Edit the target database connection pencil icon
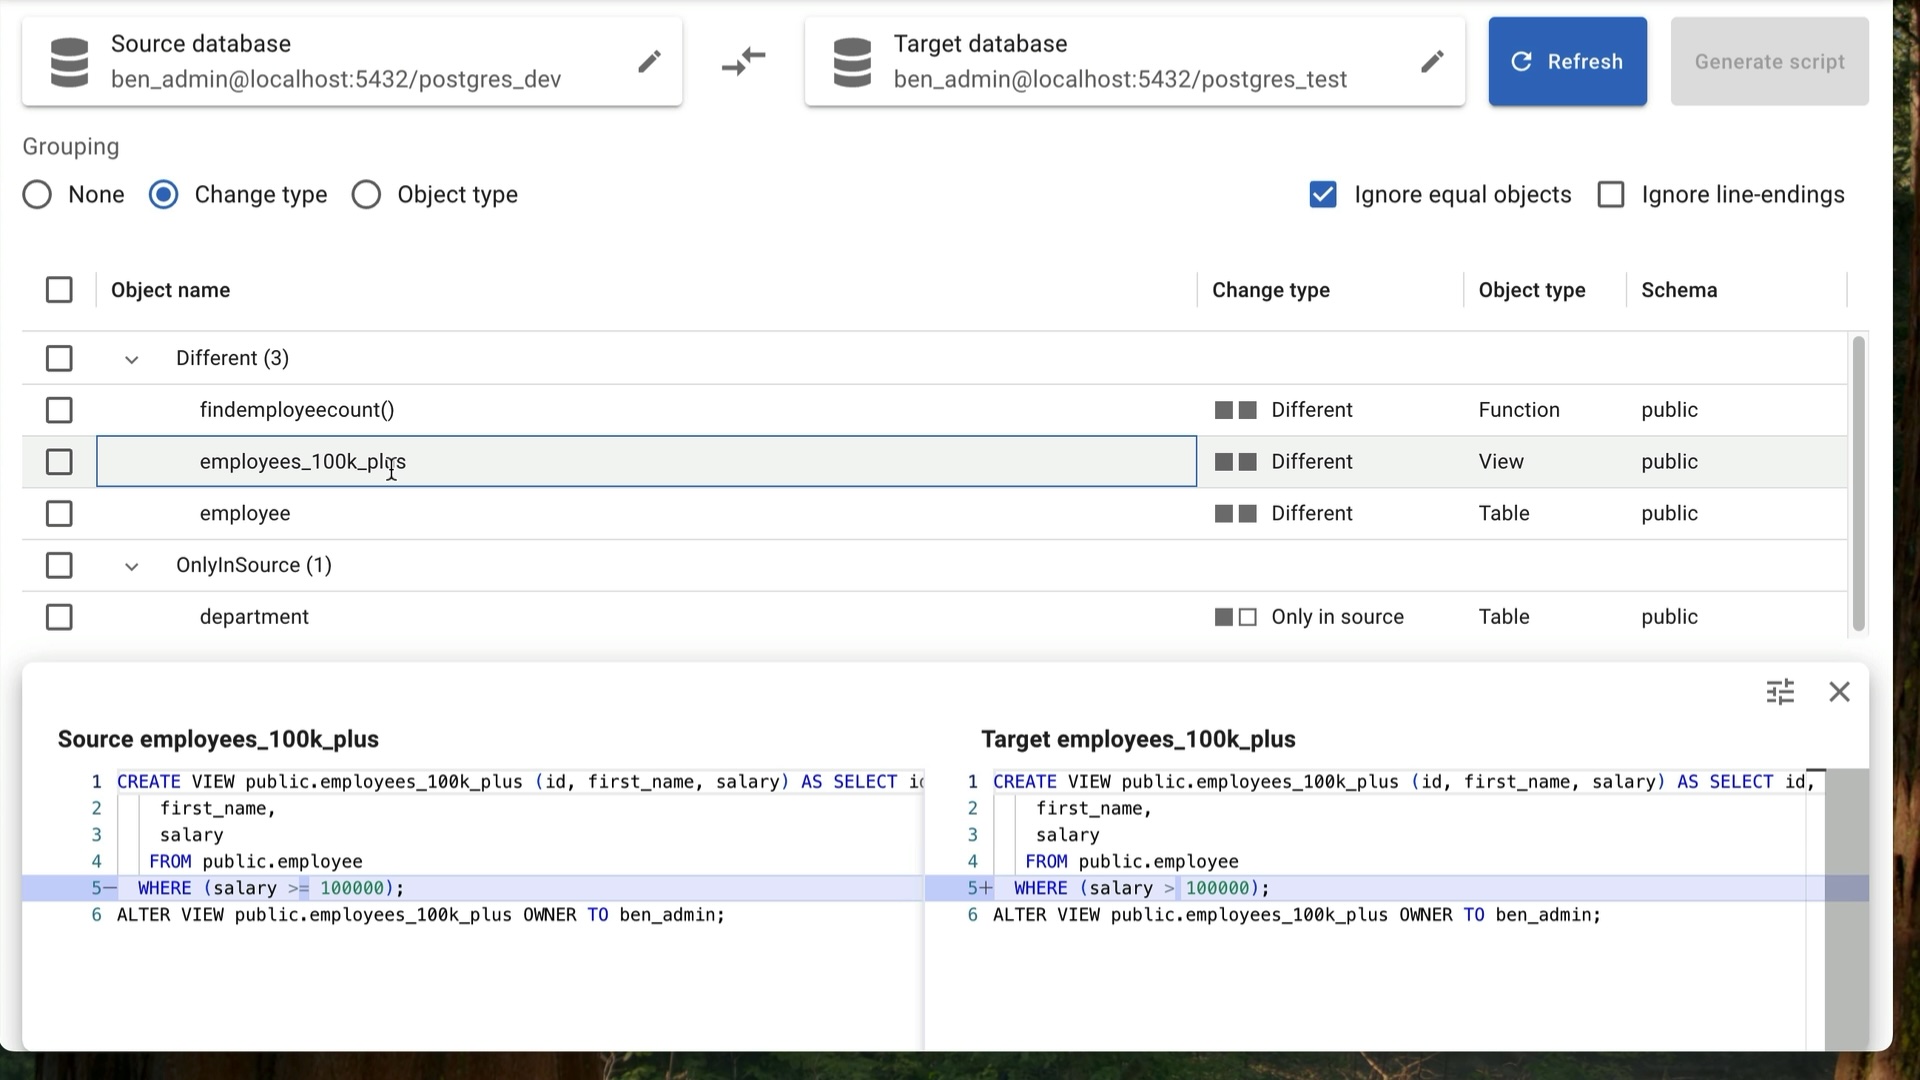Viewport: 1920px width, 1080px height. (1432, 62)
